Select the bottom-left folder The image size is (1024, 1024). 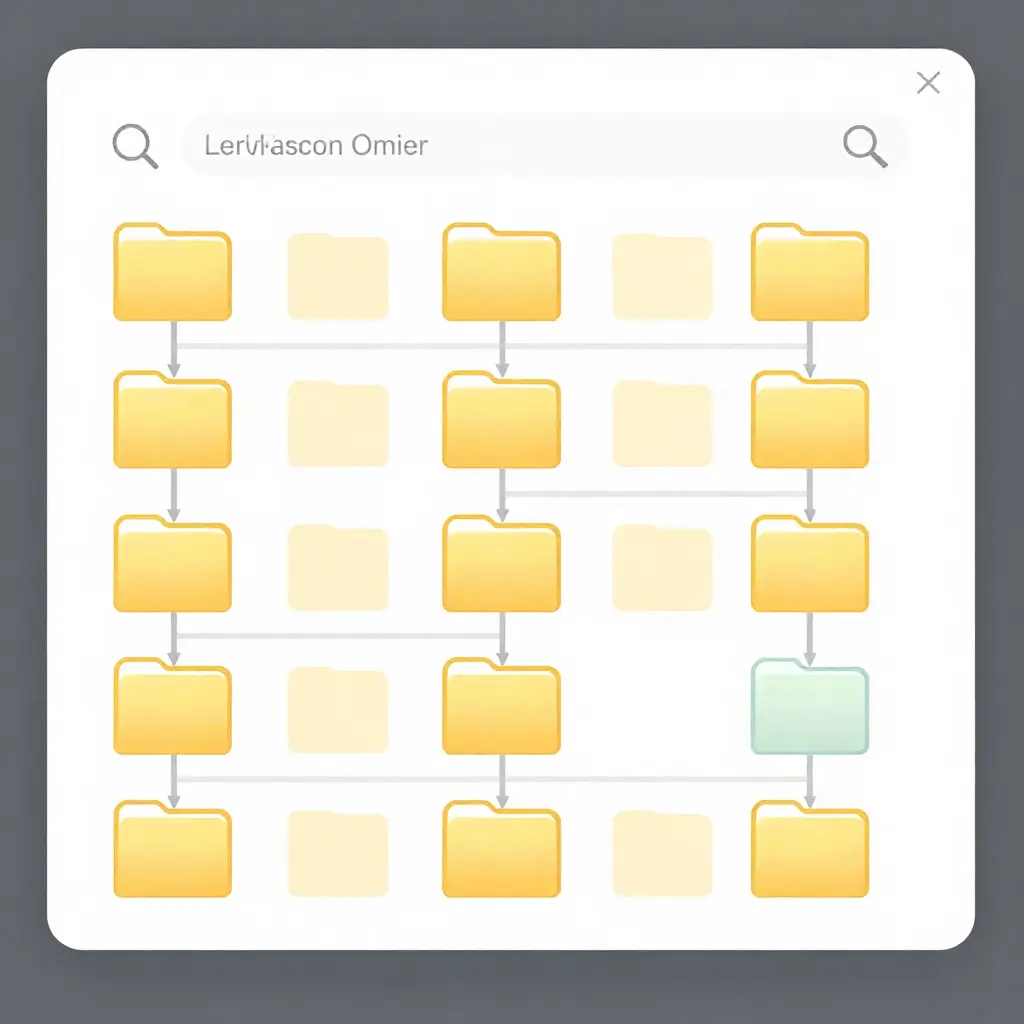click(172, 850)
